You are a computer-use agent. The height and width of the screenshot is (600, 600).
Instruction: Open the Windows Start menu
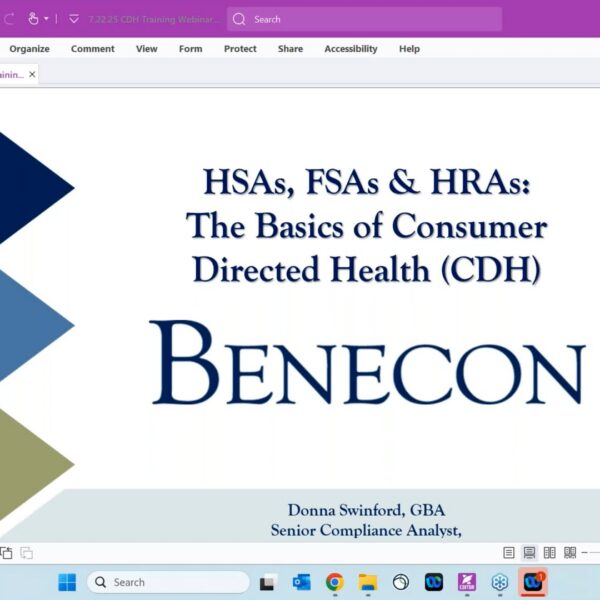(x=67, y=582)
